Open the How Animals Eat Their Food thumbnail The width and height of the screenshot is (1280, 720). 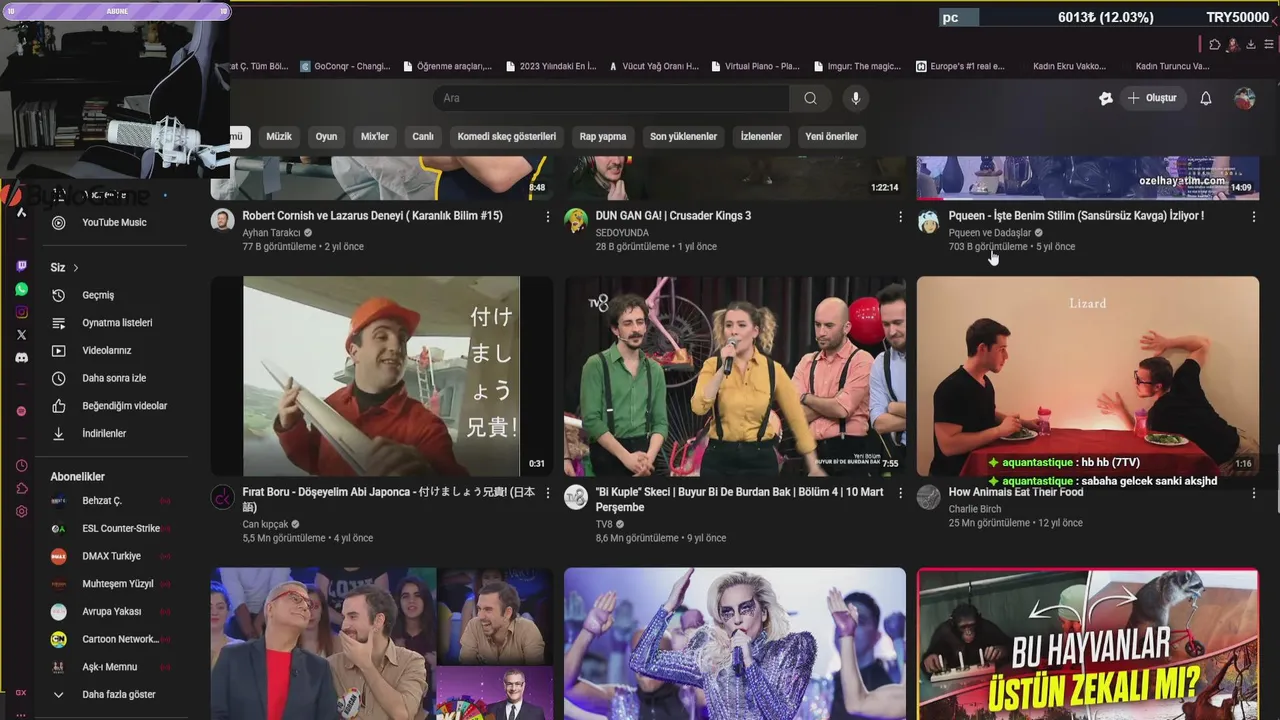(1088, 376)
